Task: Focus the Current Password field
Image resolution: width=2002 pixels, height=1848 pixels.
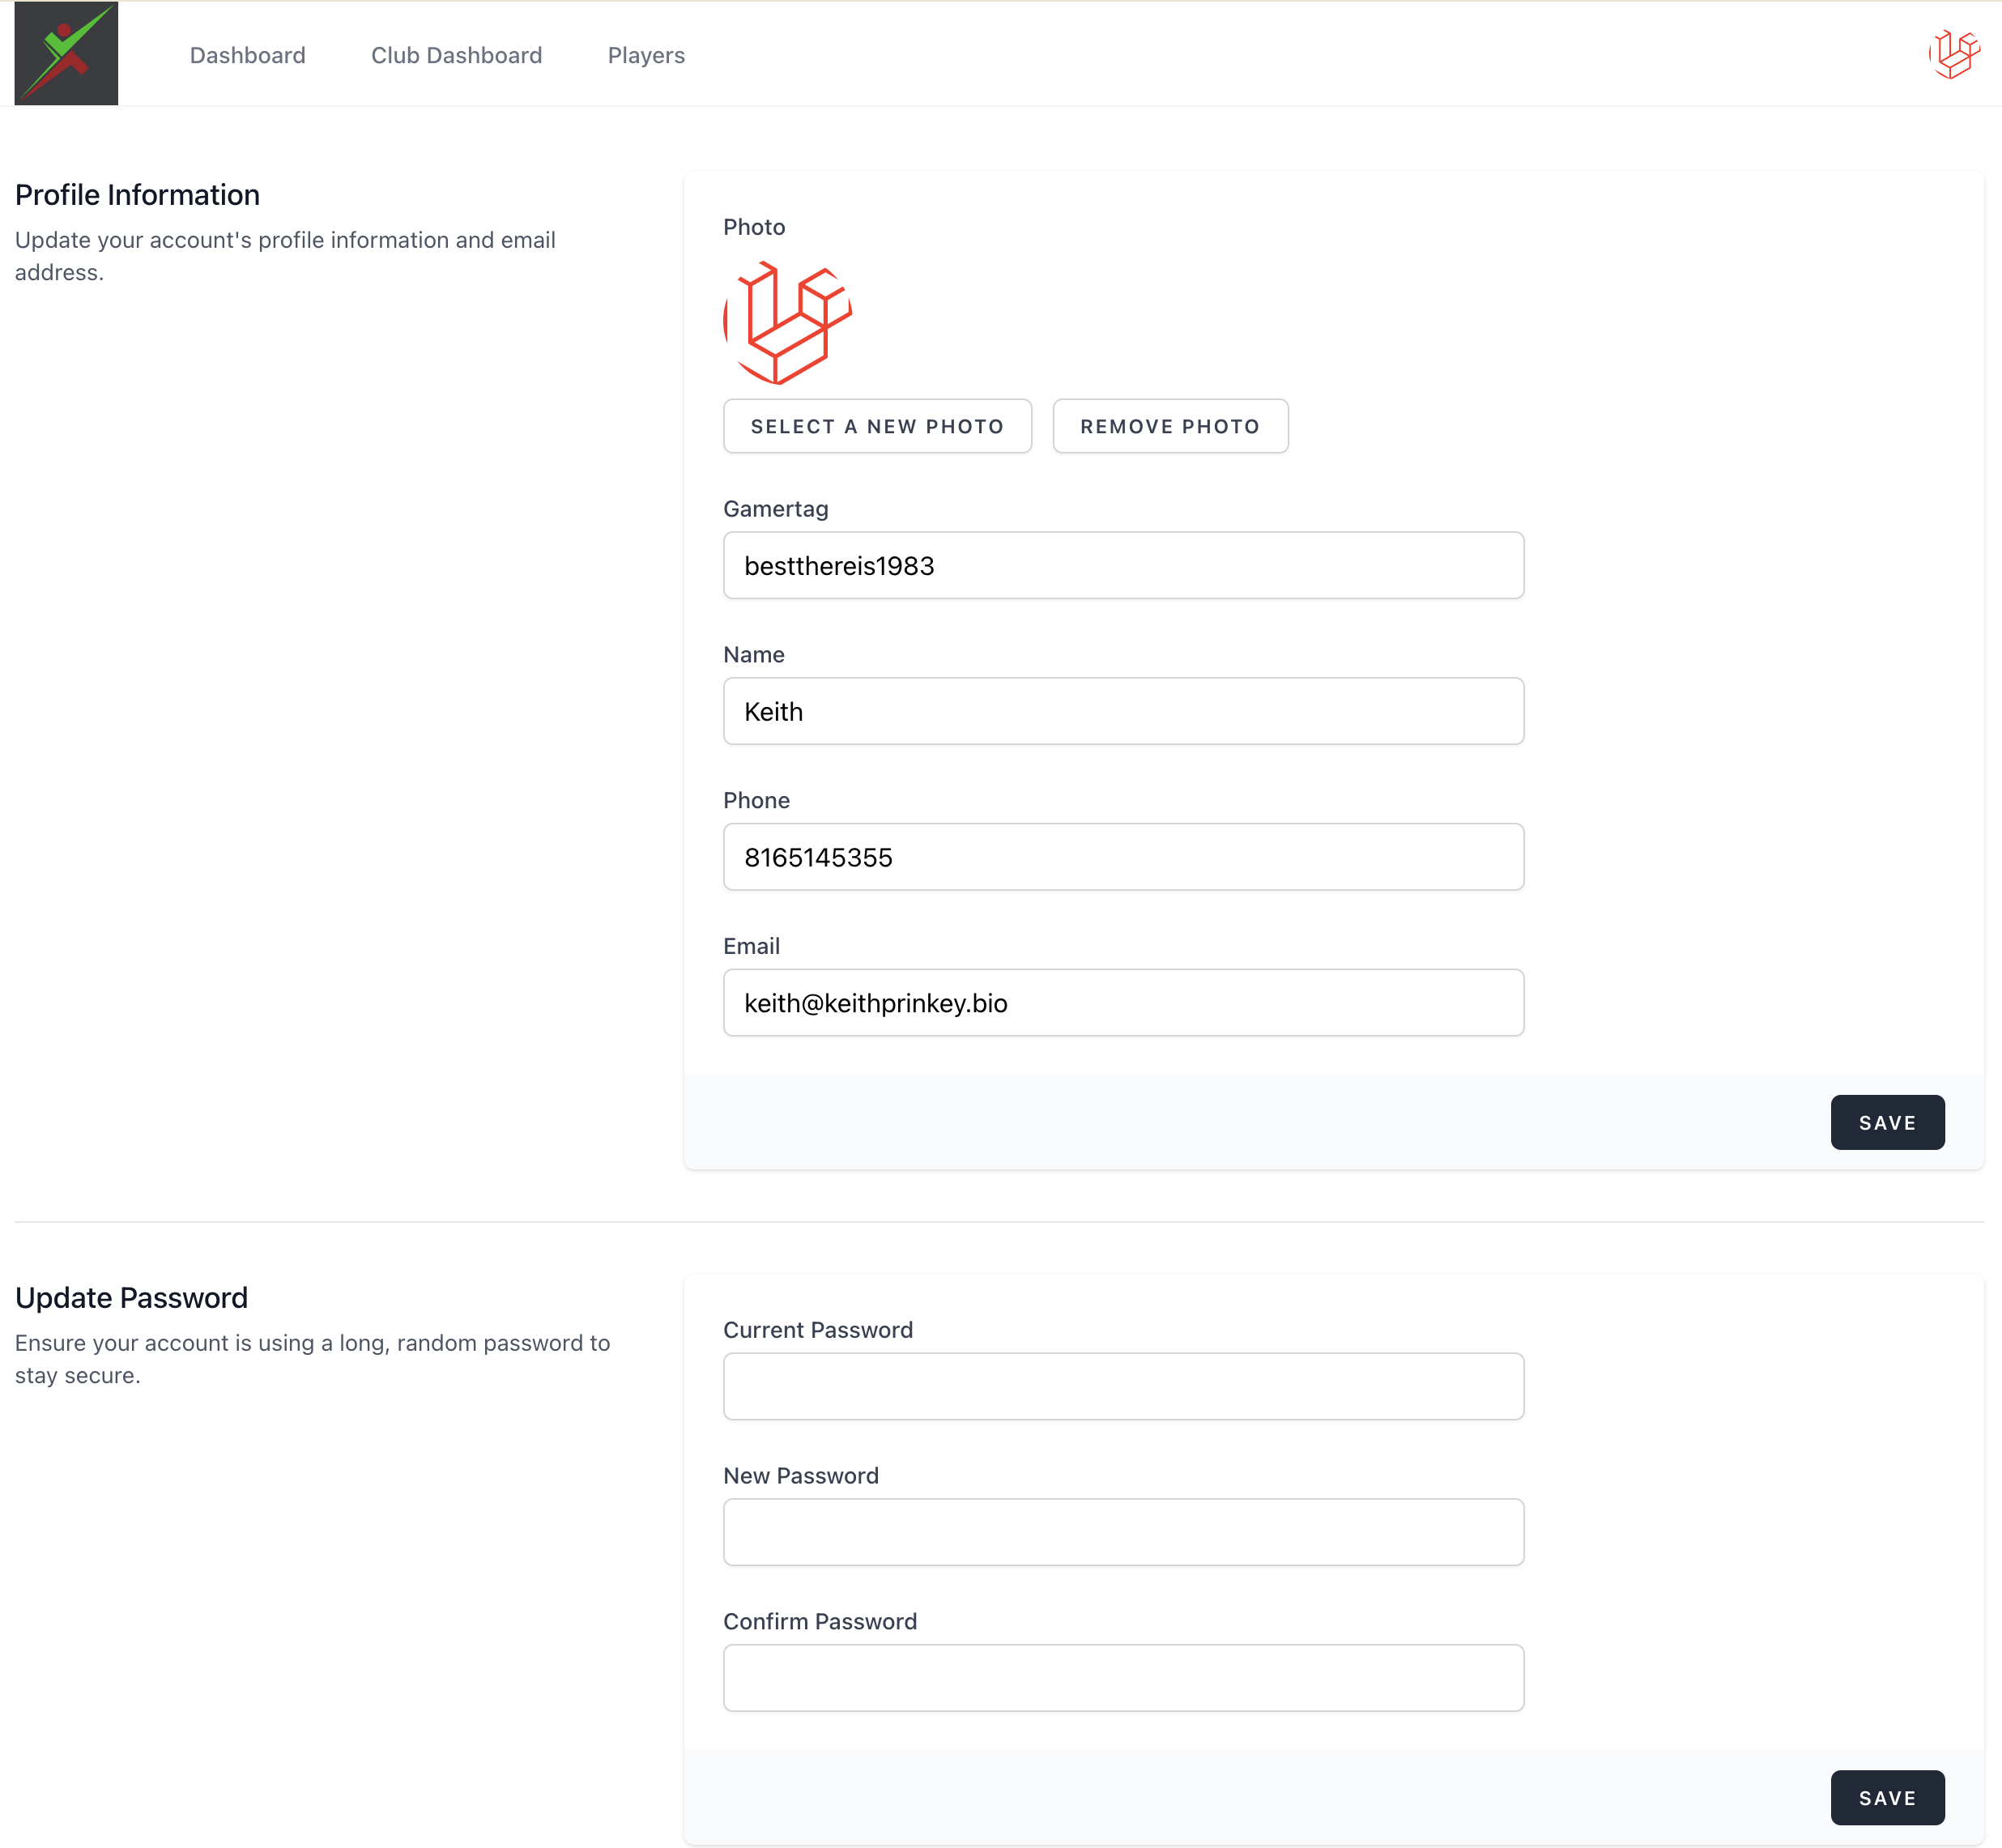Action: [x=1122, y=1386]
